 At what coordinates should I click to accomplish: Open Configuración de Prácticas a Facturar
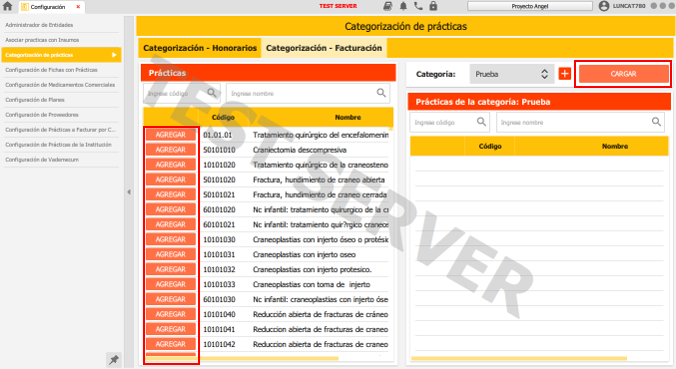pyautogui.click(x=60, y=130)
